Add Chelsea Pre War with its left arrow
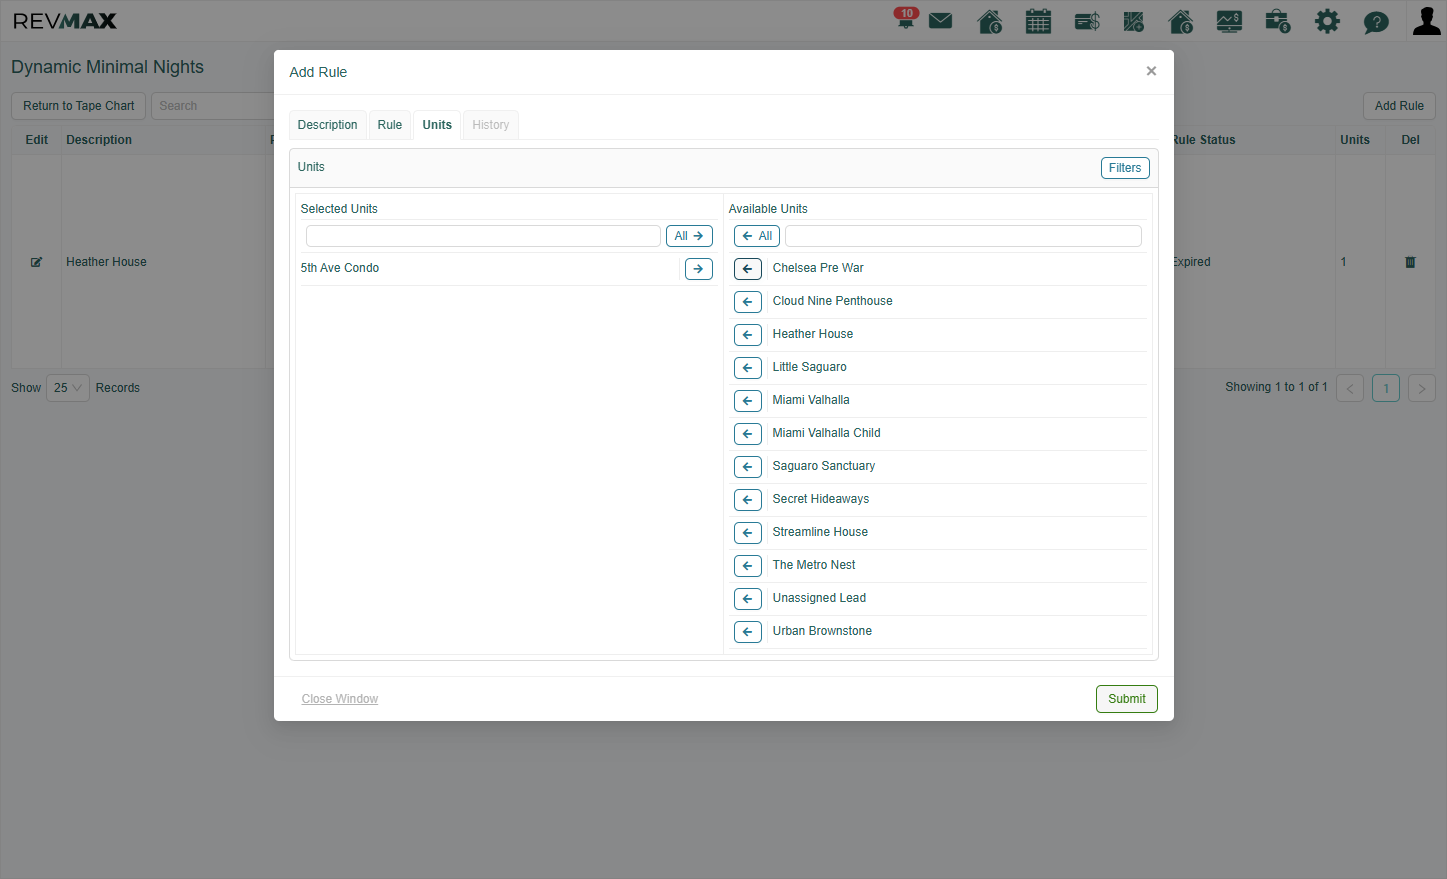Screen dimensions: 1447x879 (x=747, y=268)
